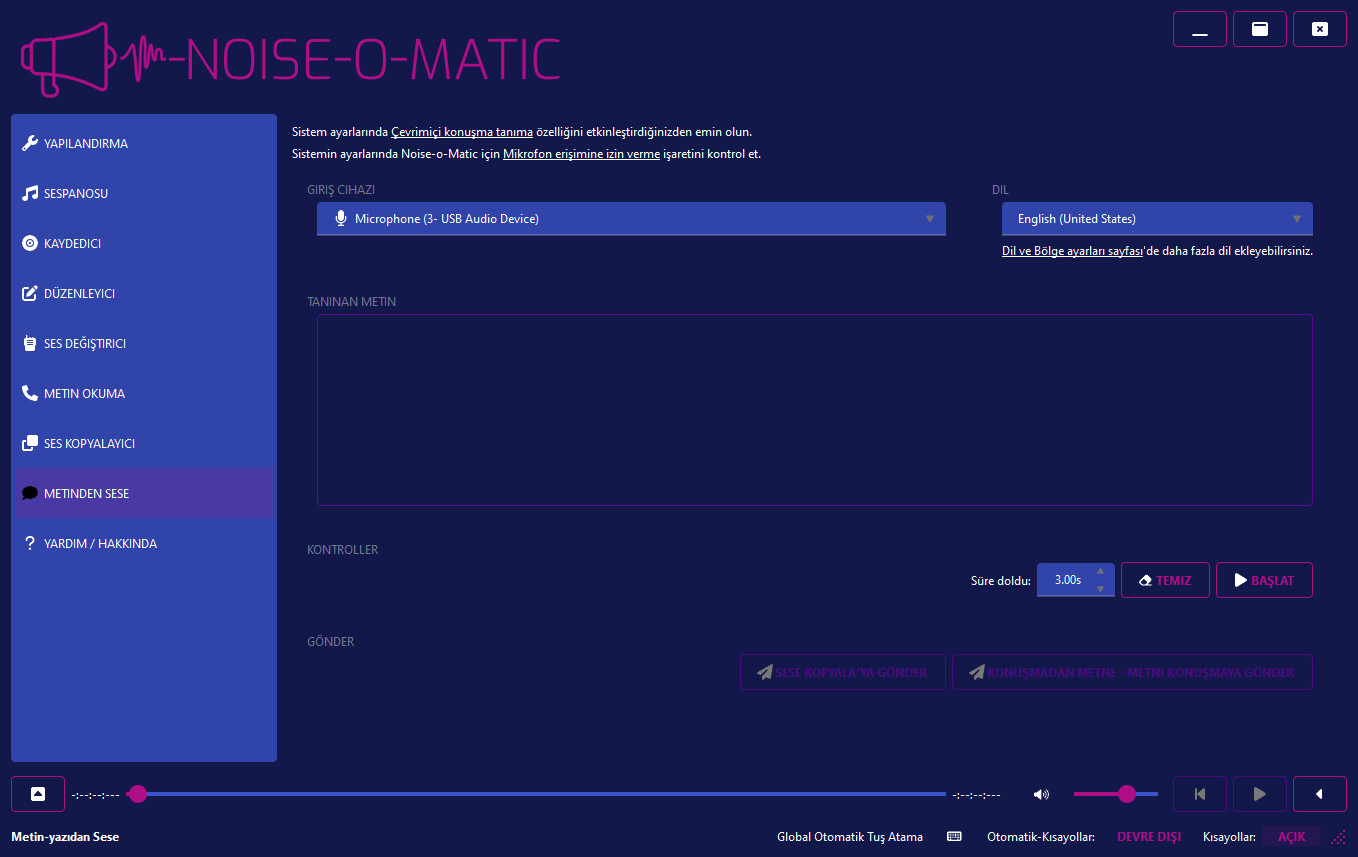Screen dimensions: 1358x857
Task: Open the Giriş Cihazı microphone dropdown
Action: (x=630, y=218)
